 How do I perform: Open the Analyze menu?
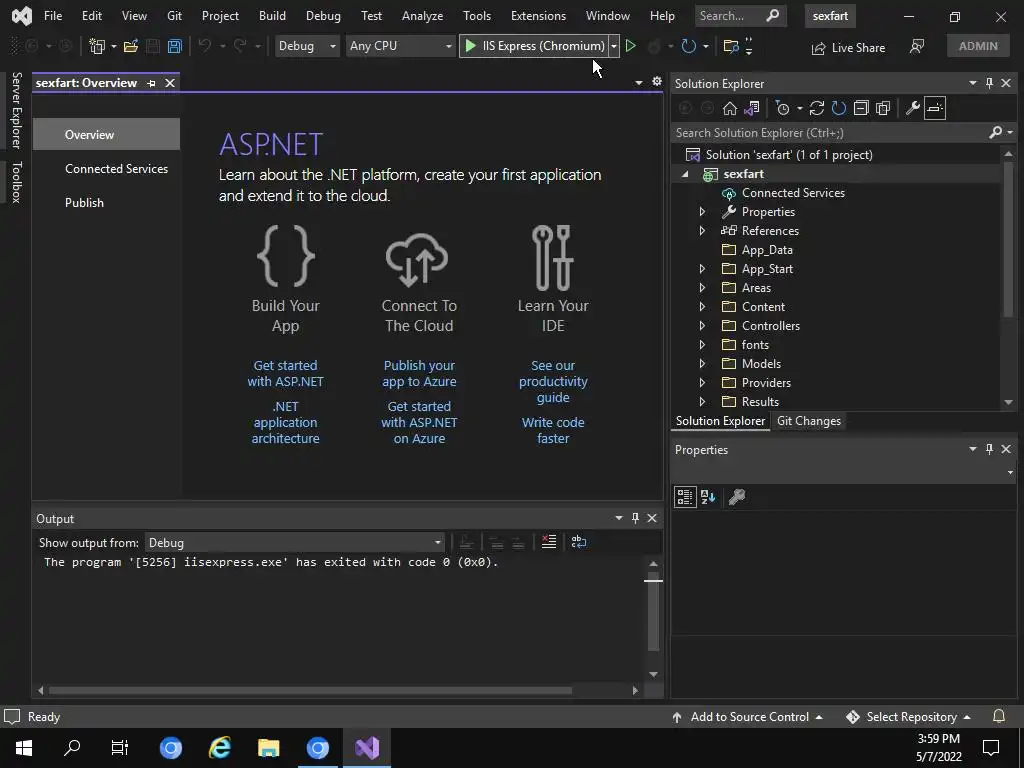tap(422, 16)
